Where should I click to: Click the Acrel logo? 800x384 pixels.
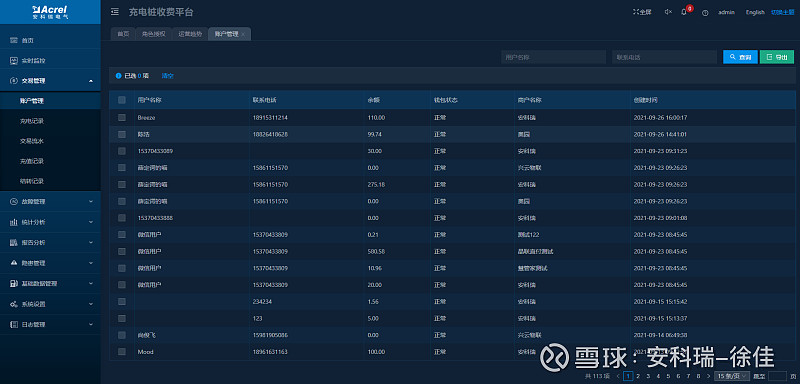tap(50, 12)
